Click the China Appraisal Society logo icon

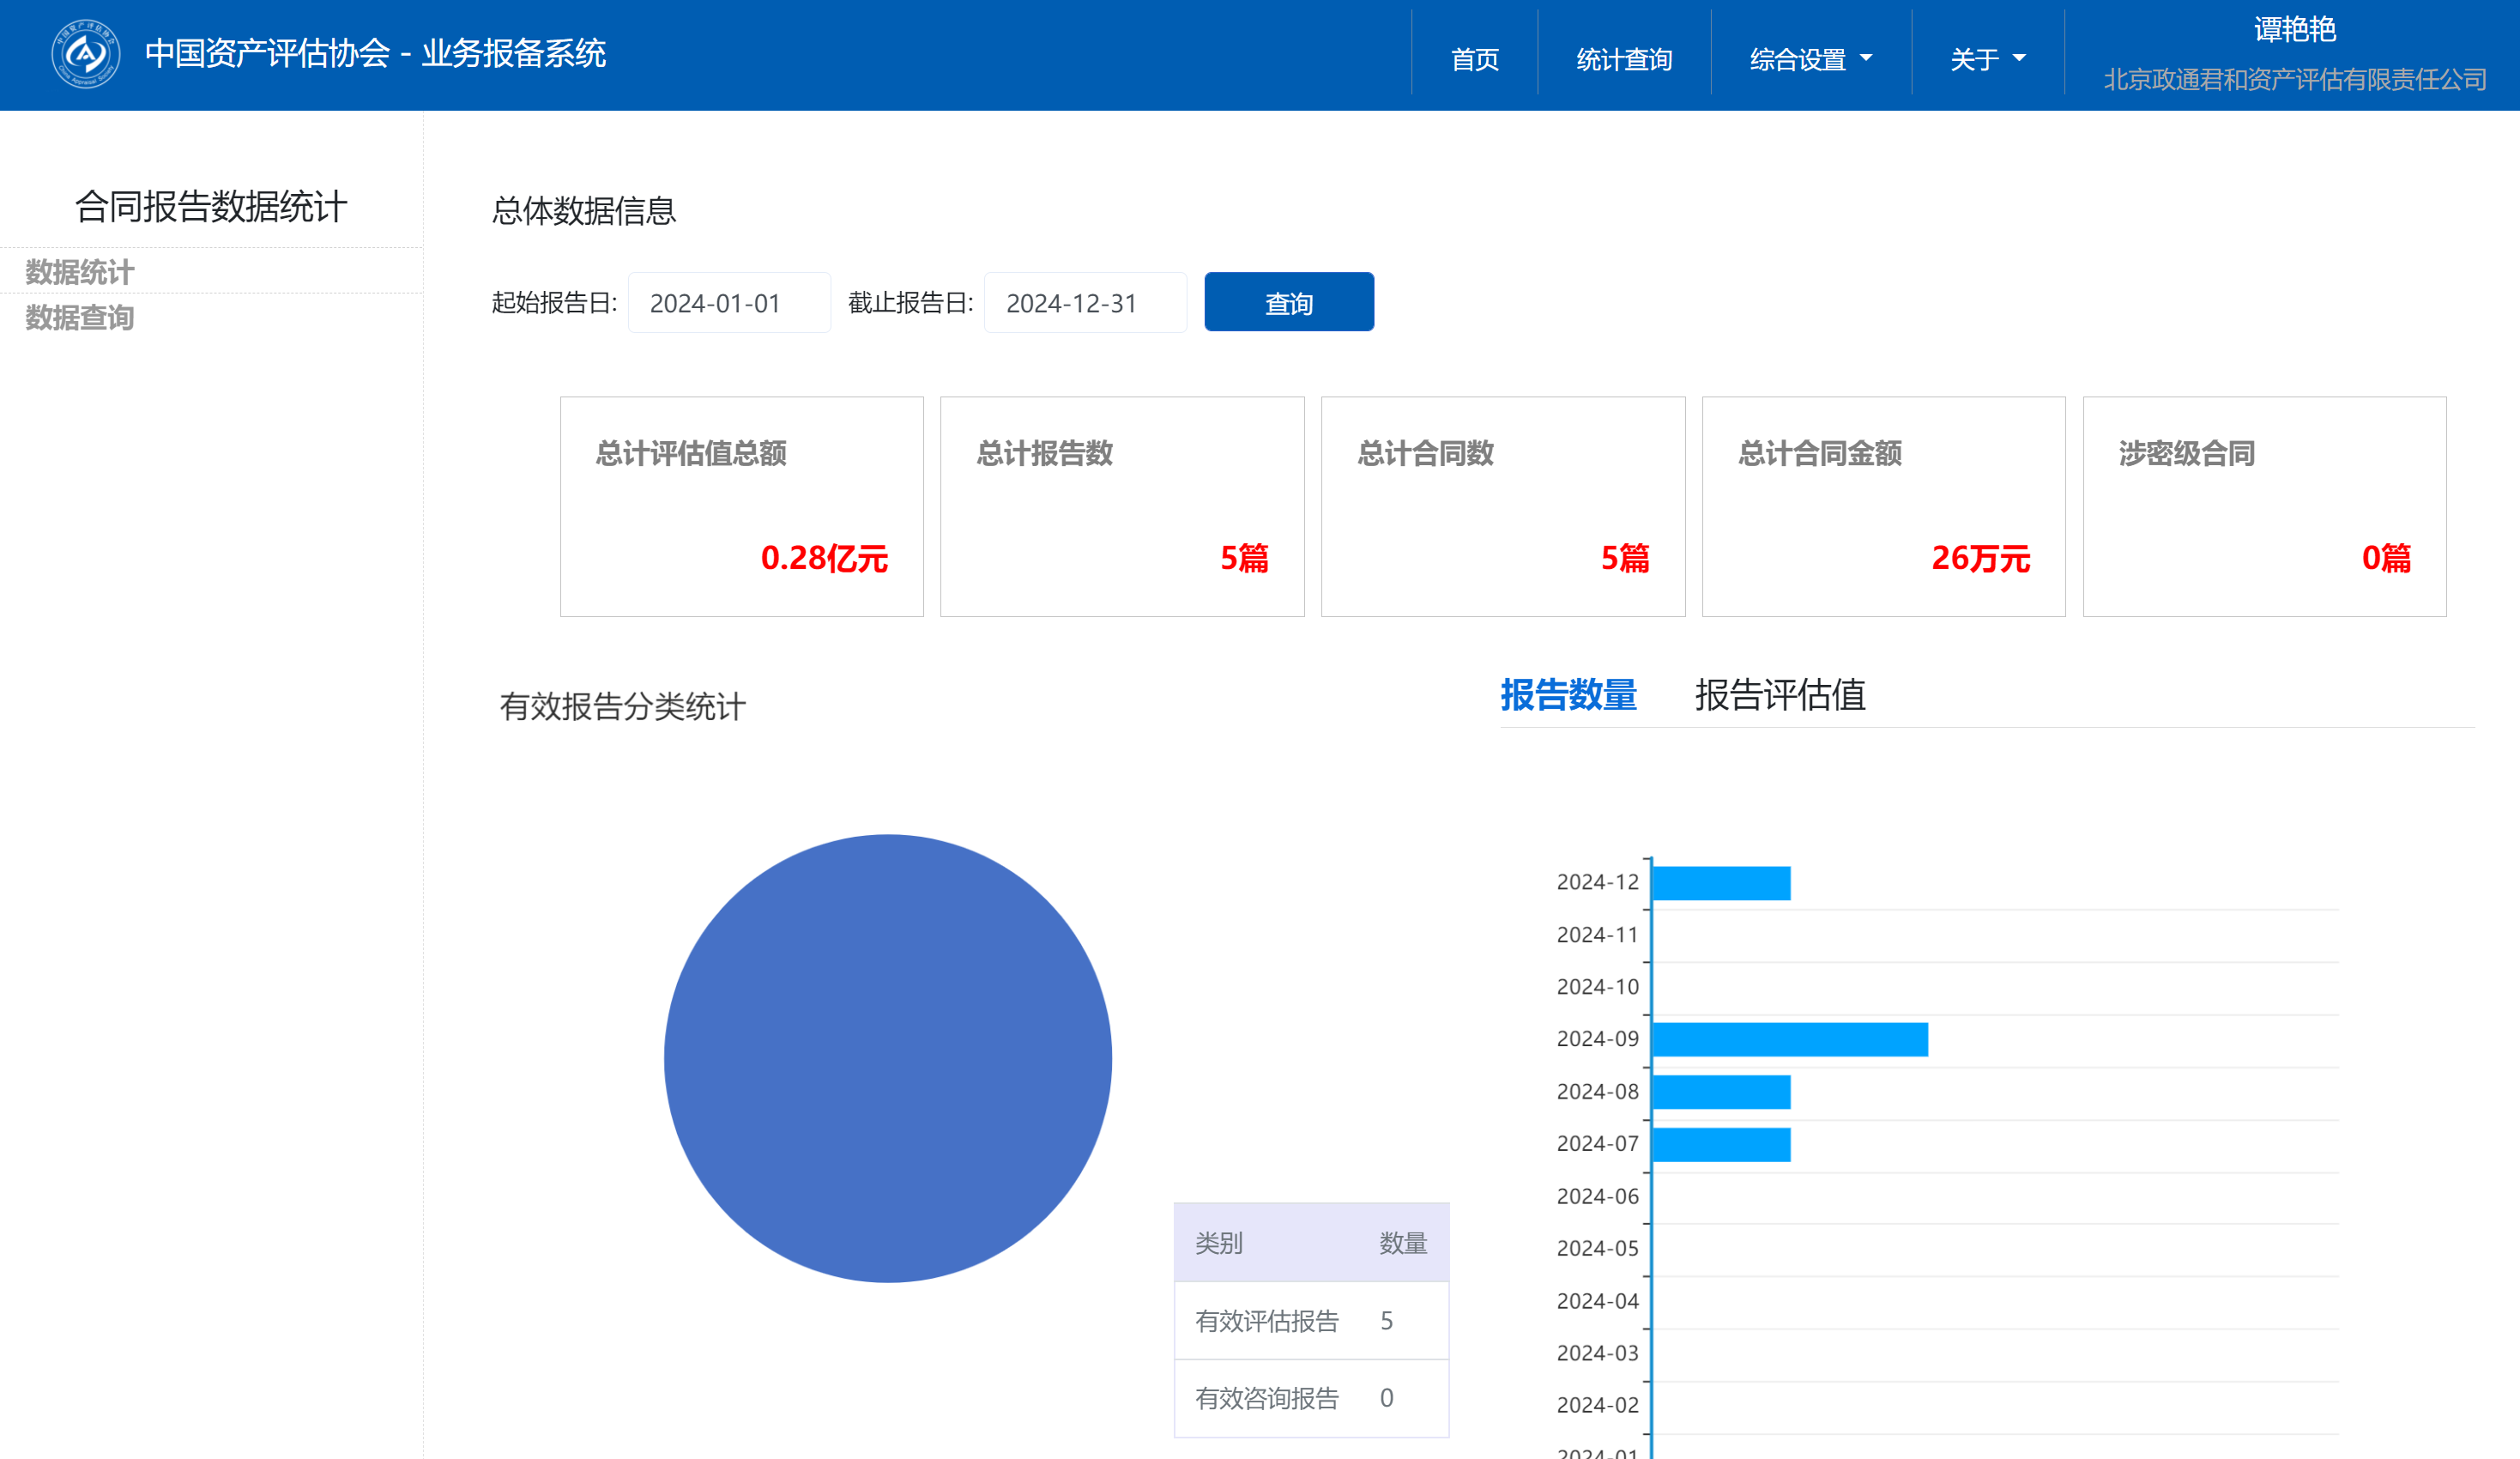coord(86,54)
